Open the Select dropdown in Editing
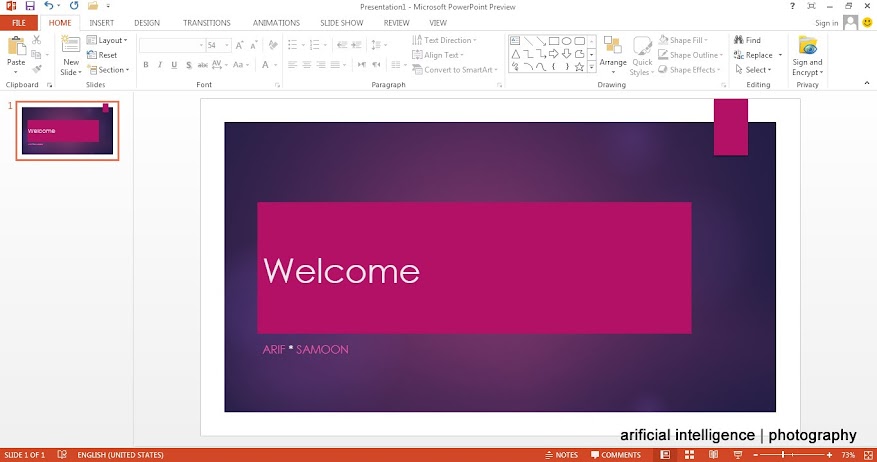 753,70
